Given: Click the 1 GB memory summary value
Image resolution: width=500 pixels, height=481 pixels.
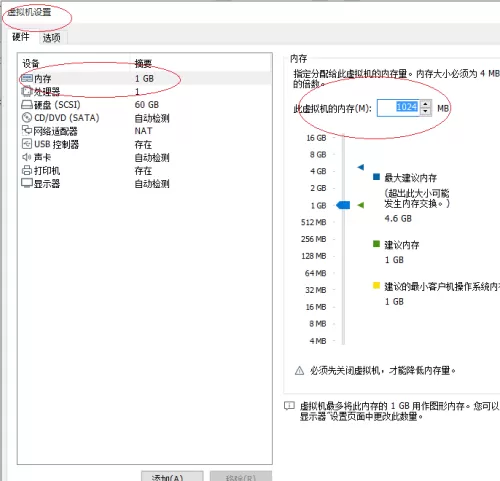Looking at the screenshot, I should tap(144, 79).
